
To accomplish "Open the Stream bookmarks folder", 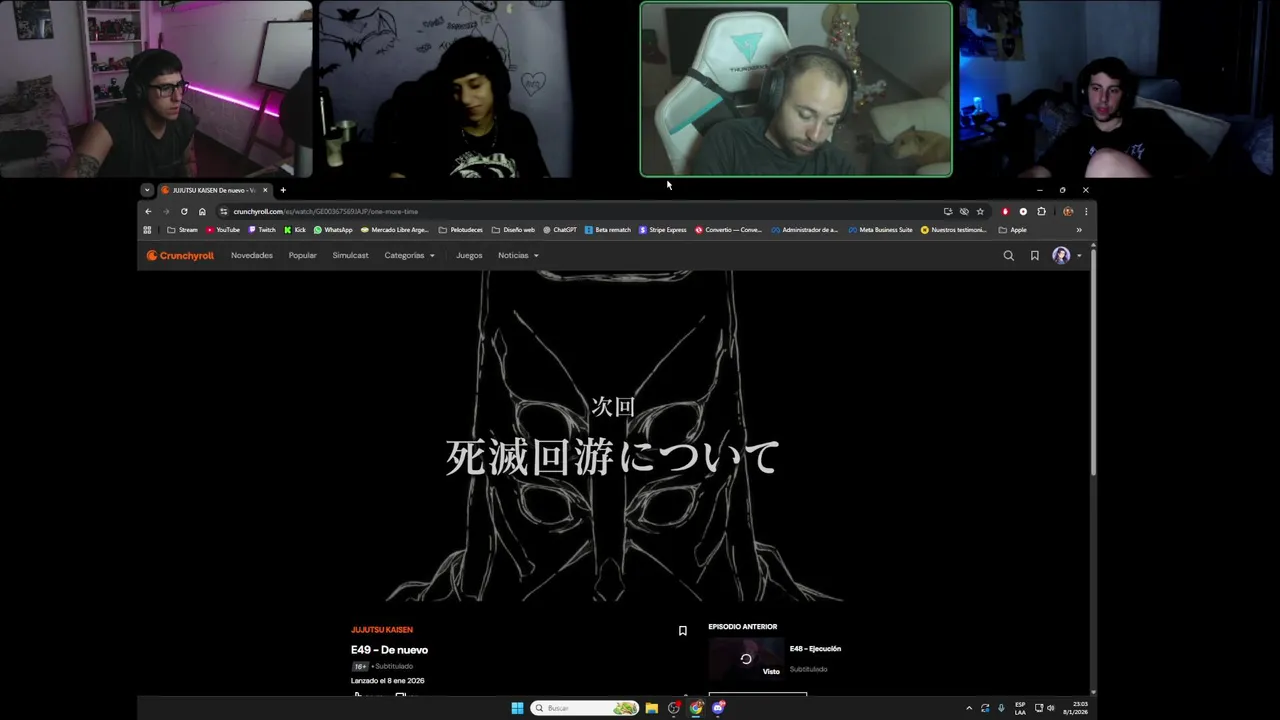I will coord(182,230).
